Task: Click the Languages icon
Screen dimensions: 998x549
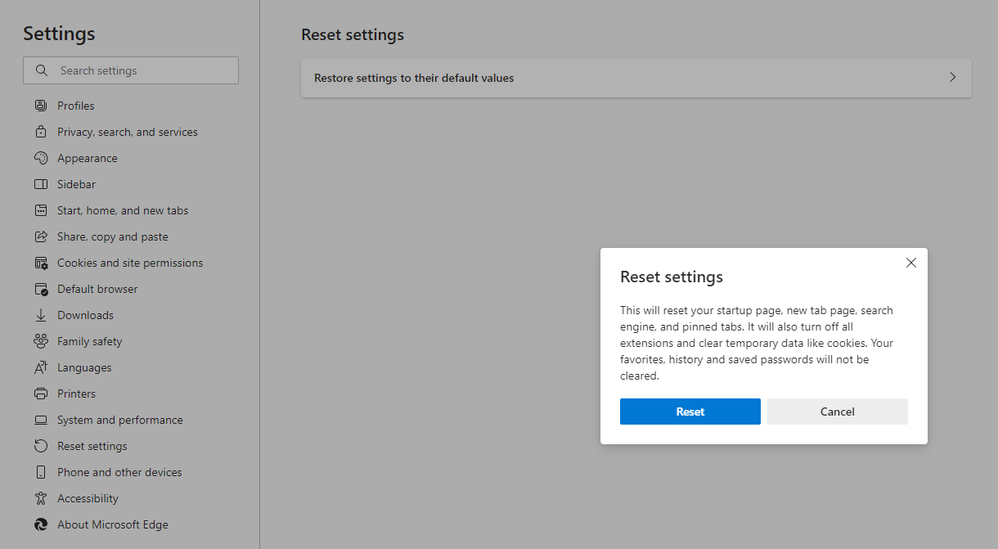Action: (x=41, y=368)
